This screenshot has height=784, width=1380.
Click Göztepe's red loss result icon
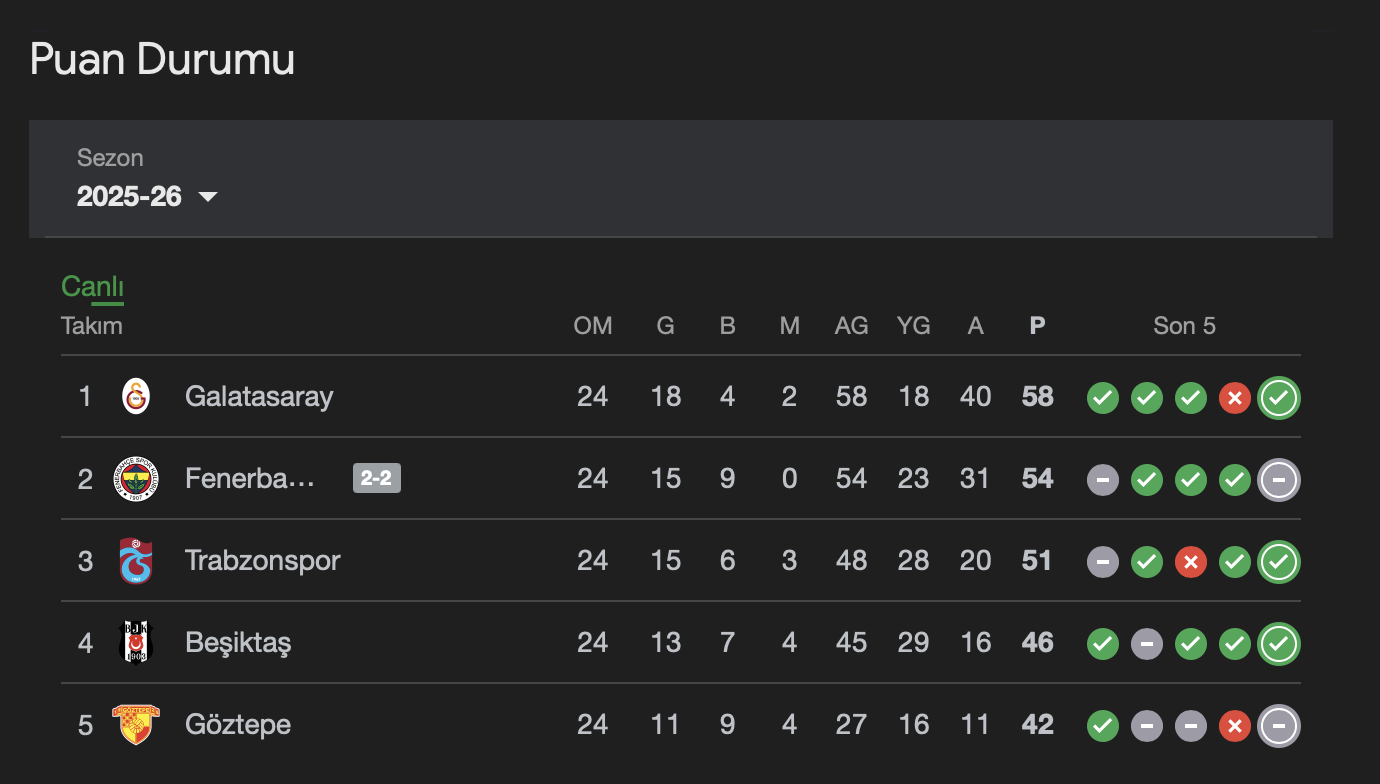[1235, 726]
